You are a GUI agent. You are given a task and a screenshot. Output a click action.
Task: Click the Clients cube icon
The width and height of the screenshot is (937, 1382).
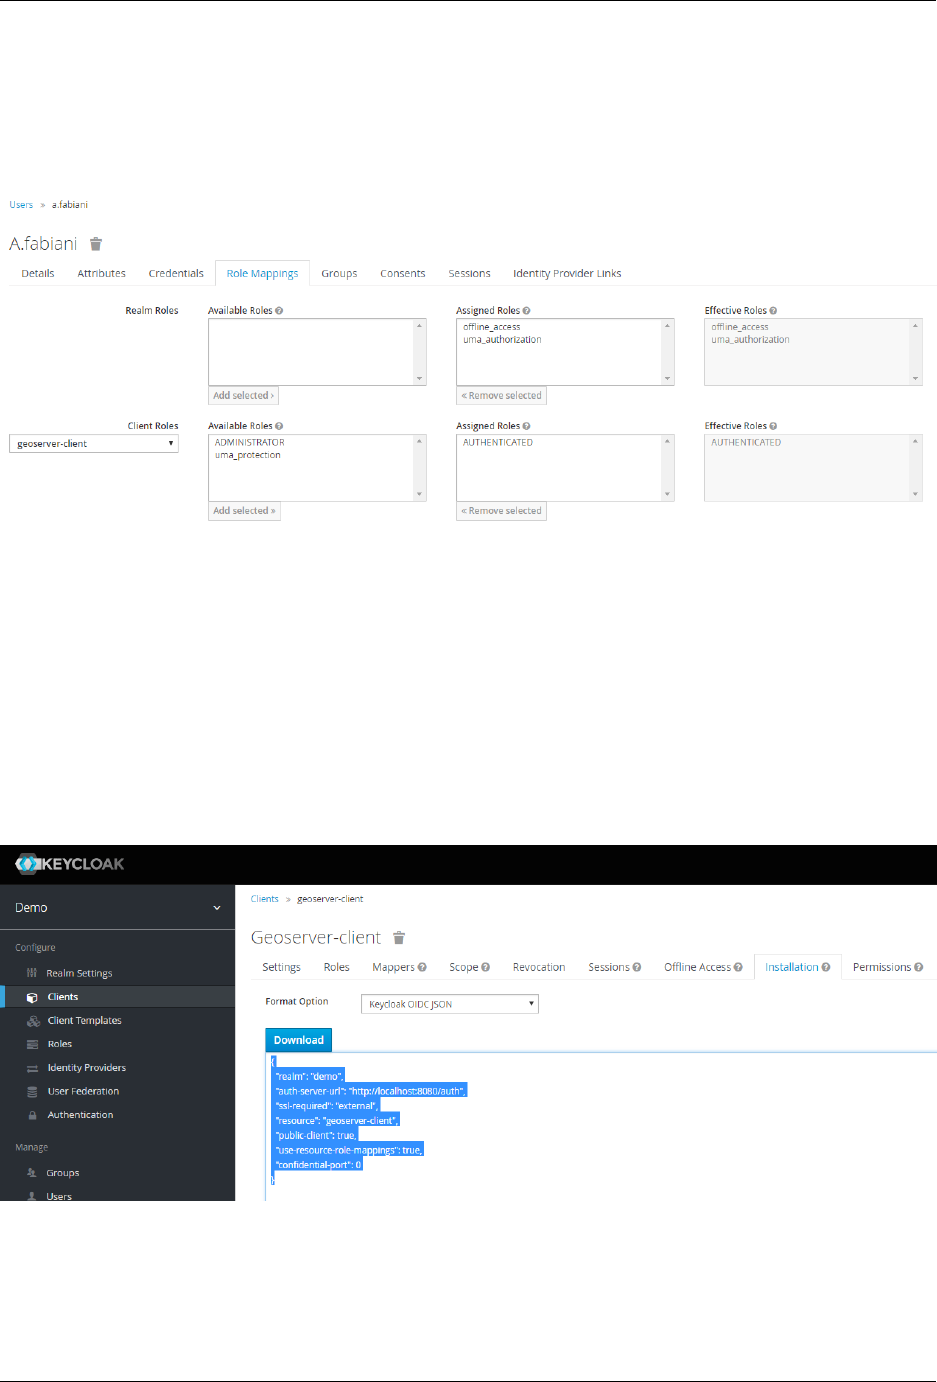click(32, 997)
